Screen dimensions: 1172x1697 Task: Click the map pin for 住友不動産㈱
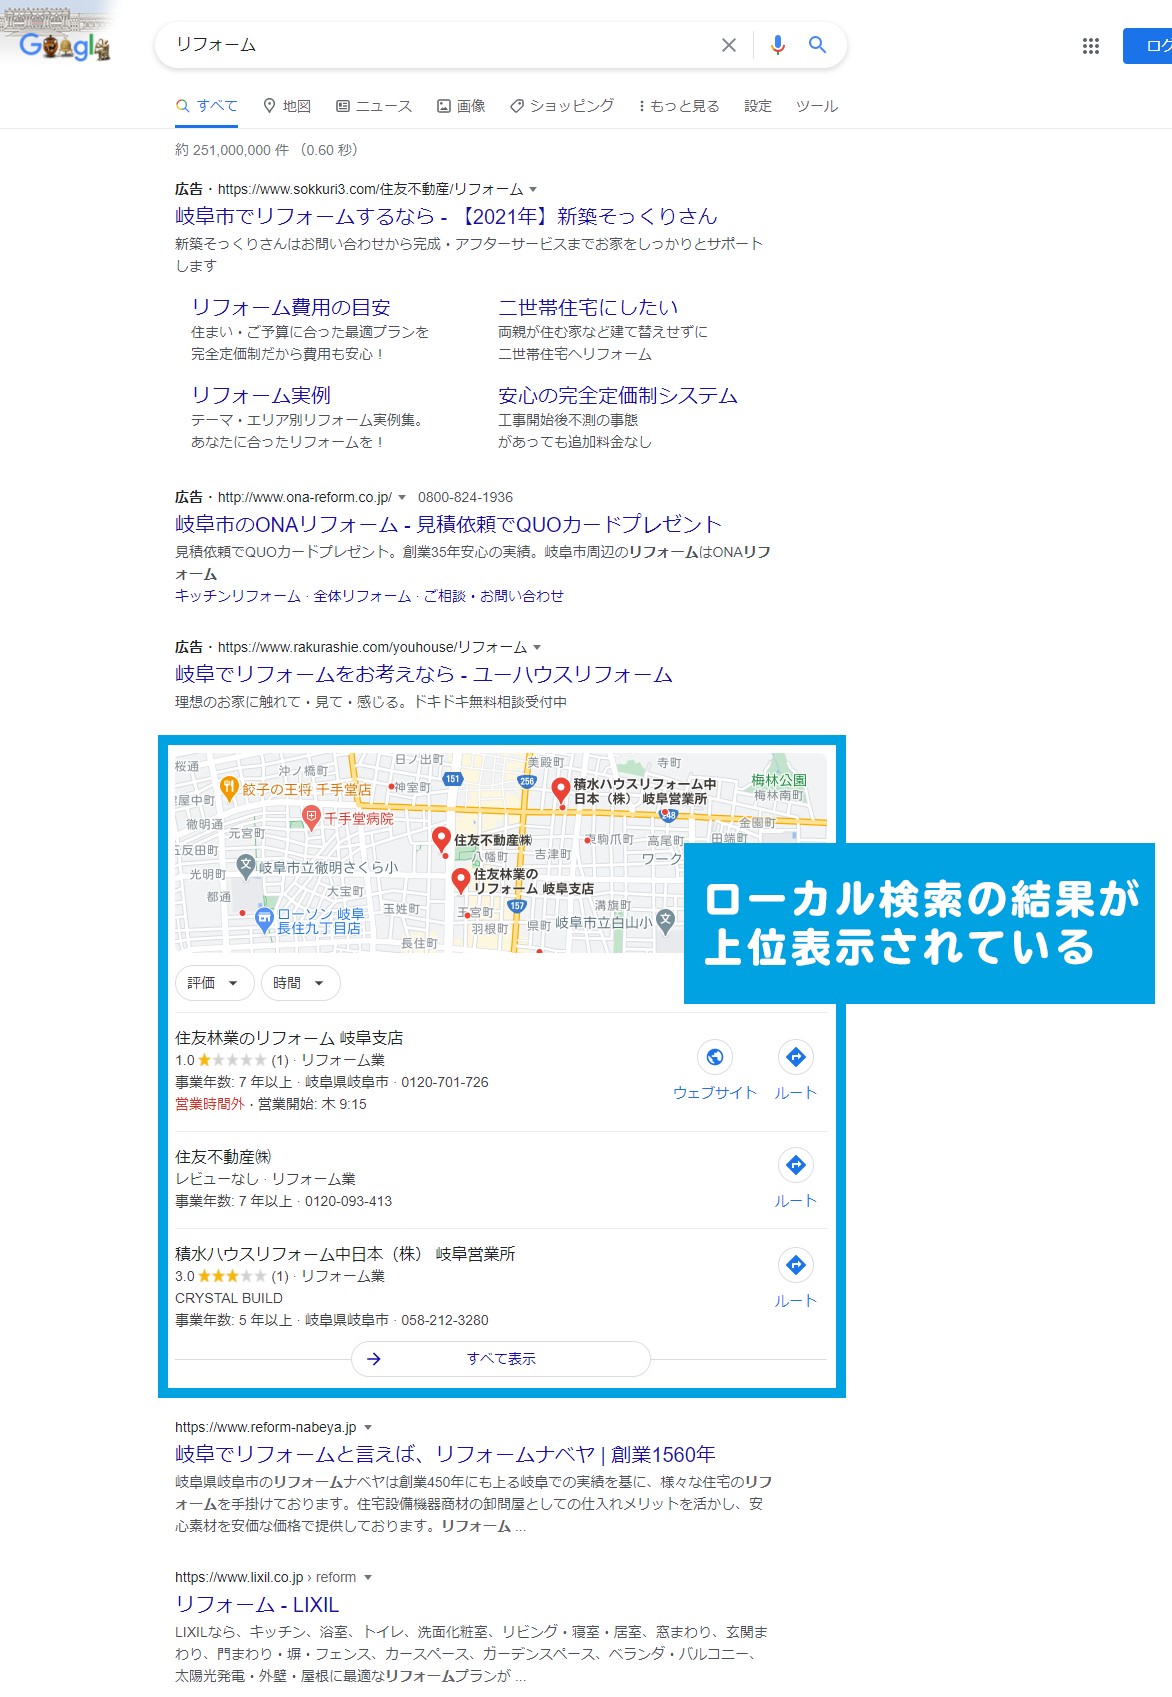[x=441, y=840]
